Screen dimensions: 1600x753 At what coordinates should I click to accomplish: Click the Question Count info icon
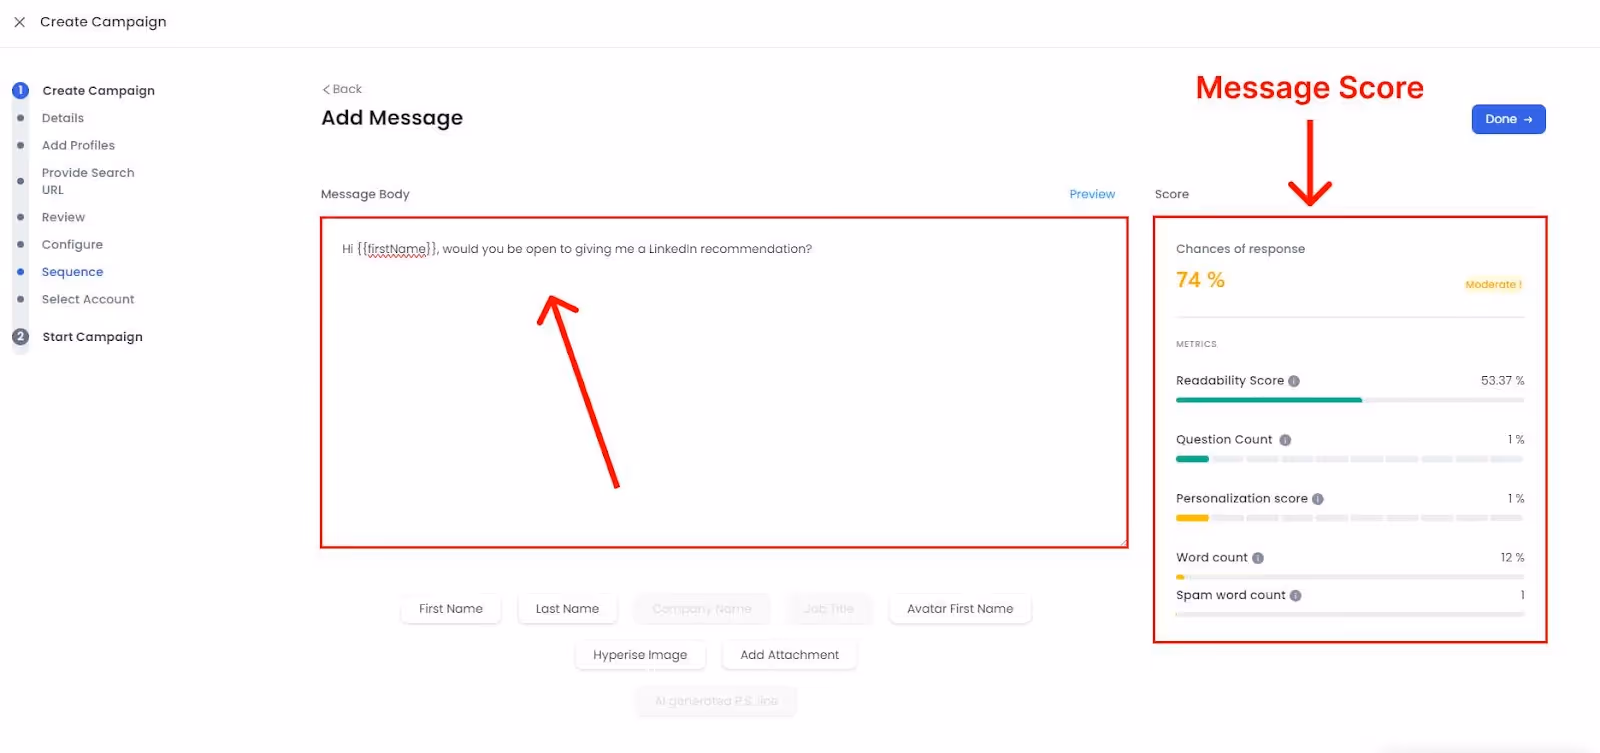pyautogui.click(x=1285, y=440)
